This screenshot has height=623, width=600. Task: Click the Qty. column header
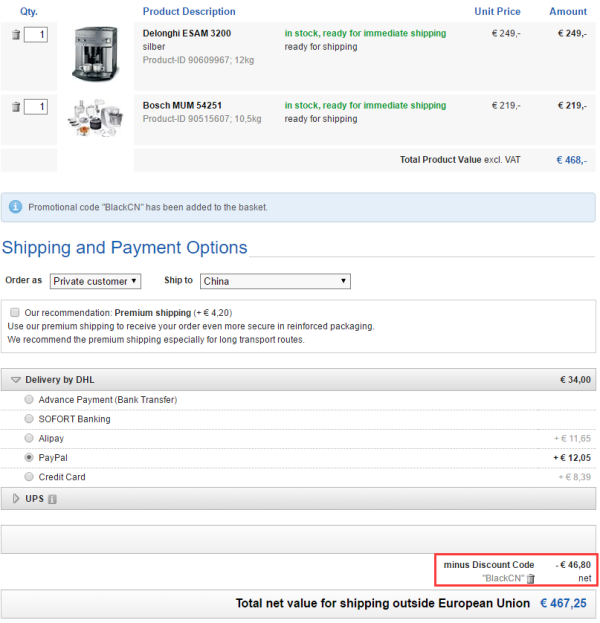click(x=29, y=12)
